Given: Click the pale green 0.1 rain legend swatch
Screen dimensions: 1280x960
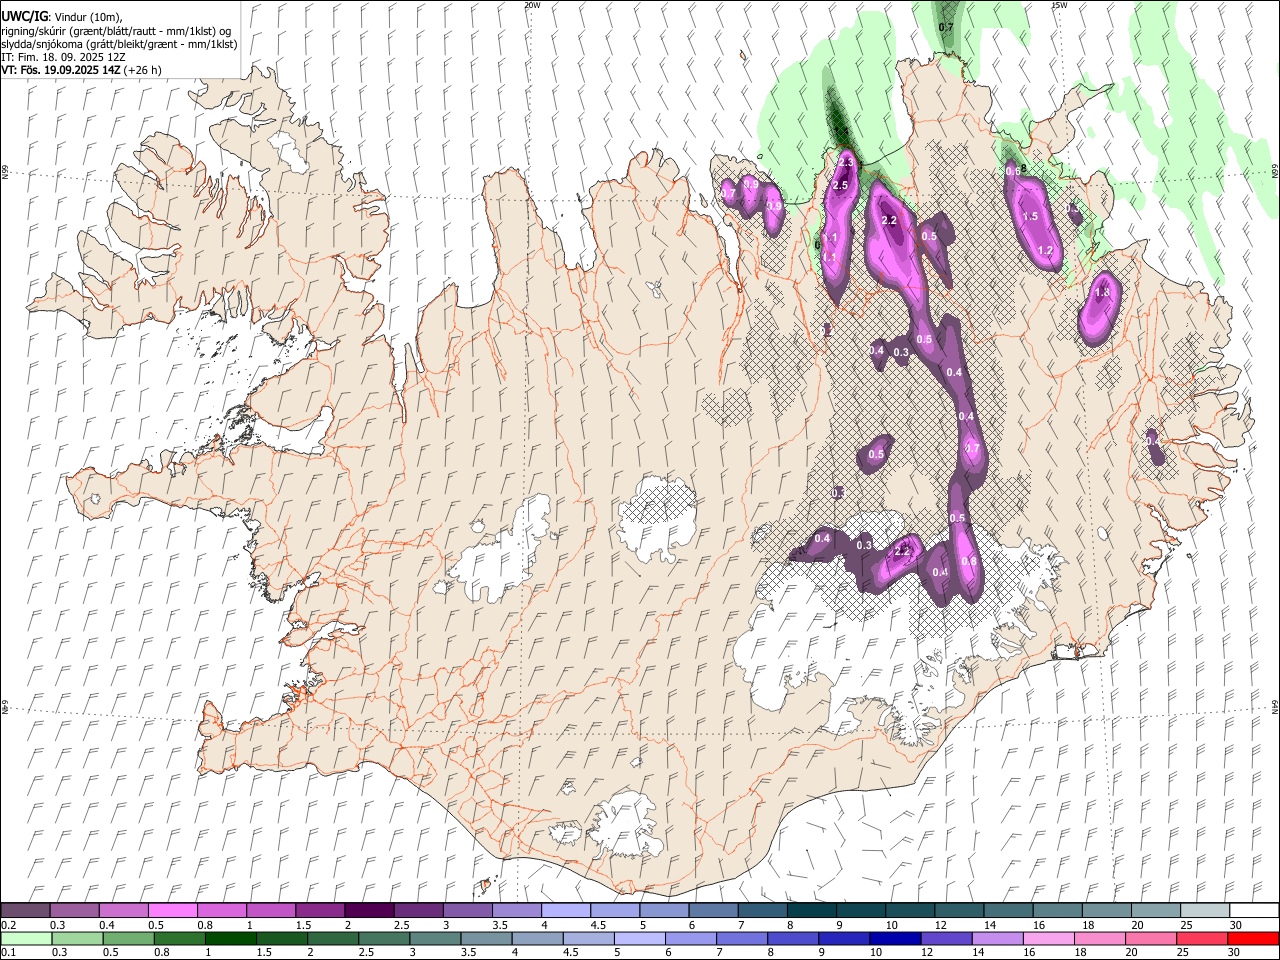Looking at the screenshot, I should tap(27, 938).
